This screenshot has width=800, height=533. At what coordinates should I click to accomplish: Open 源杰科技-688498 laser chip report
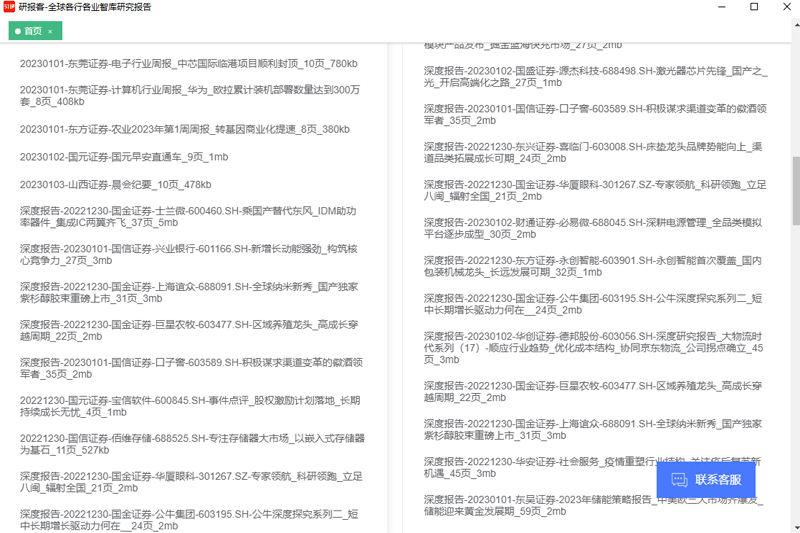pos(595,77)
